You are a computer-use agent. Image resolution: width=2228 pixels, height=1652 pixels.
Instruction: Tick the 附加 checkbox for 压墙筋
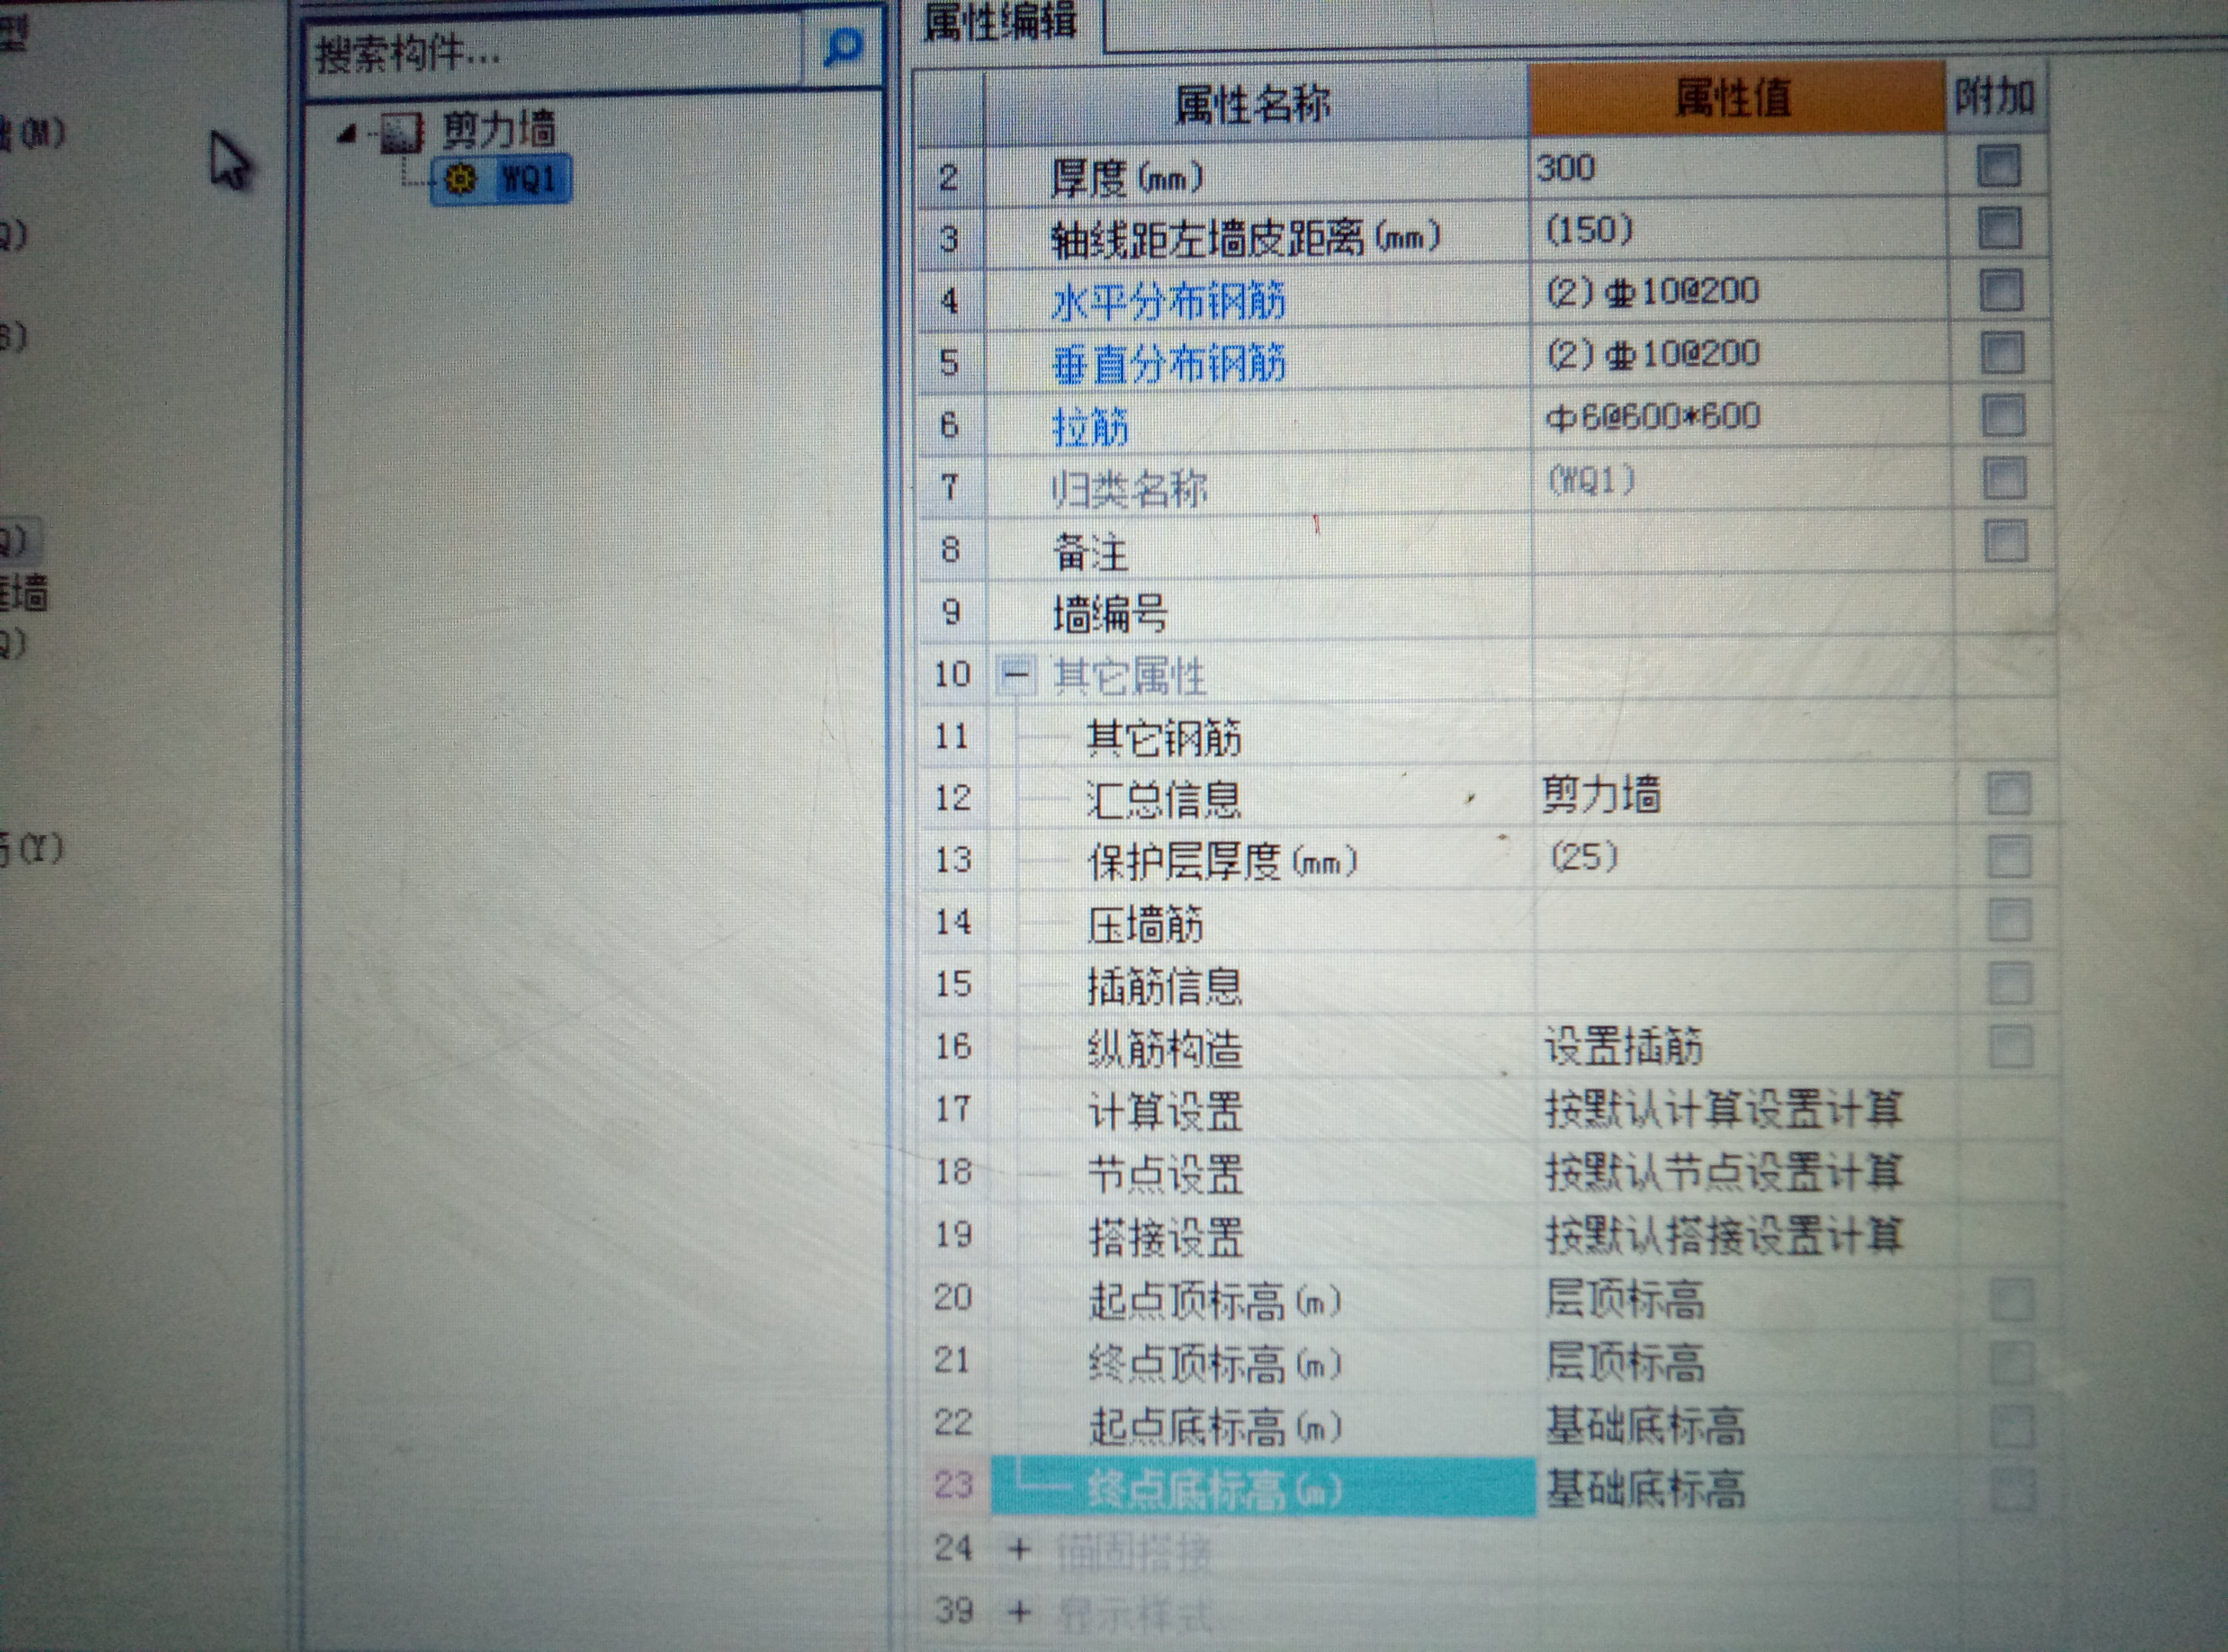(x=2010, y=921)
